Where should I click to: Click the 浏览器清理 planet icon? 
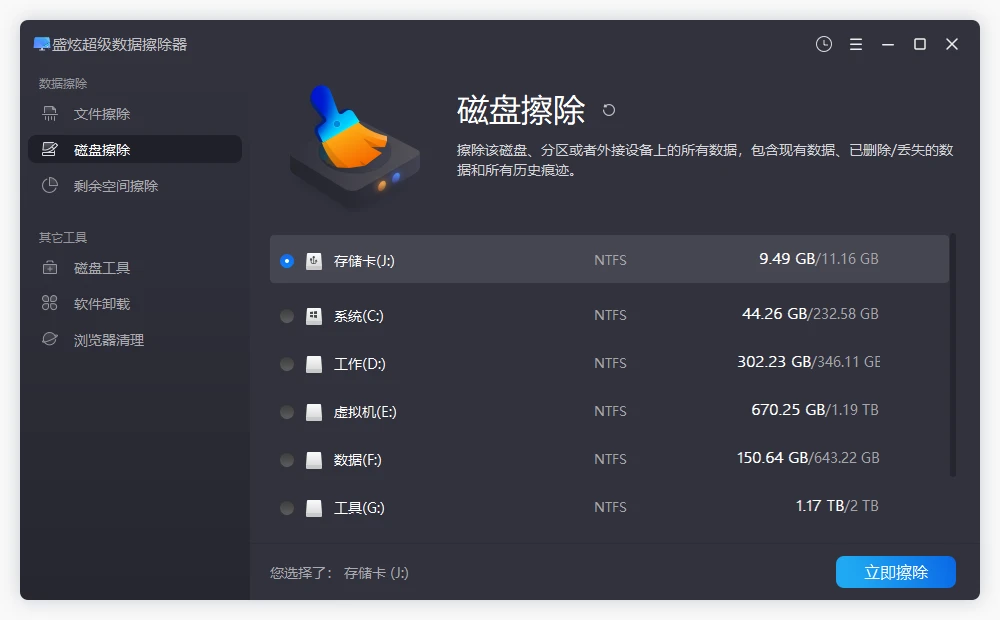[x=50, y=340]
